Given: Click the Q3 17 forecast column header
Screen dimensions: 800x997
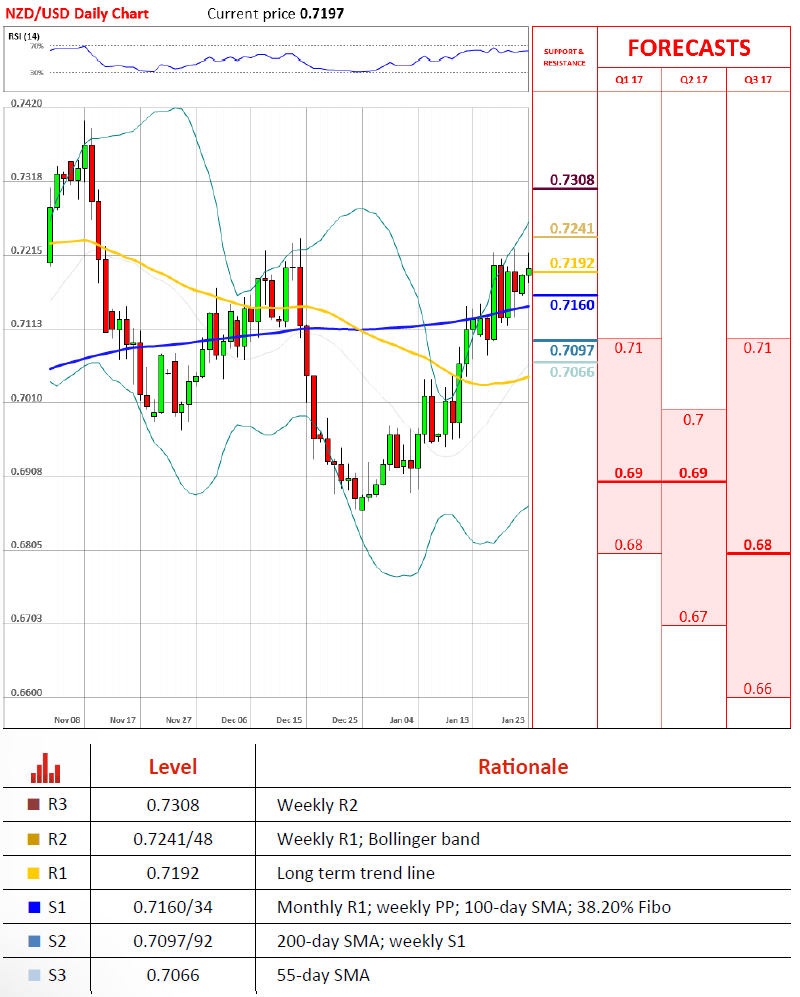Looking at the screenshot, I should (x=758, y=79).
